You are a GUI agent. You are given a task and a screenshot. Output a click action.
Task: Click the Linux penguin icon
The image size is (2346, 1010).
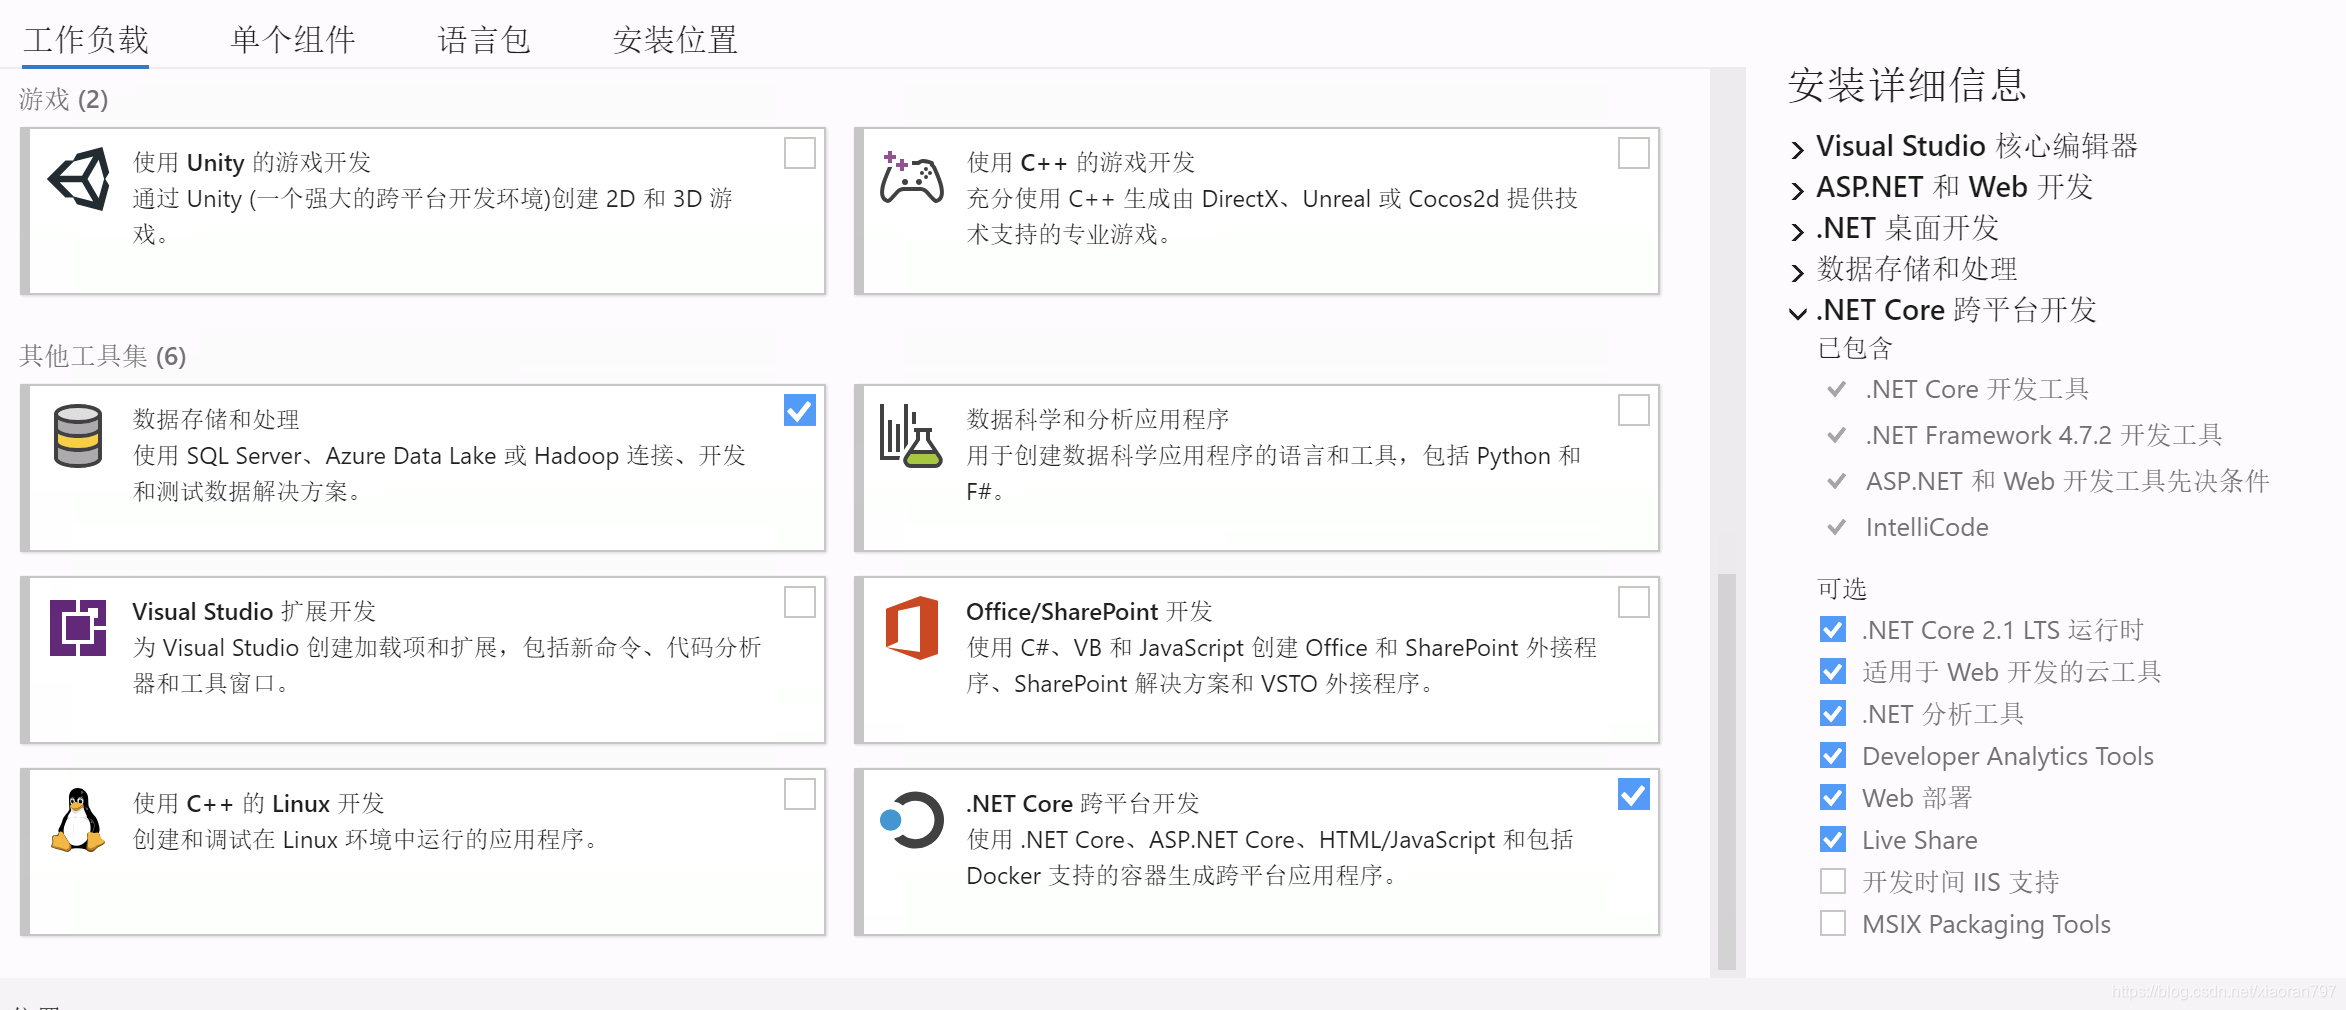tap(78, 820)
